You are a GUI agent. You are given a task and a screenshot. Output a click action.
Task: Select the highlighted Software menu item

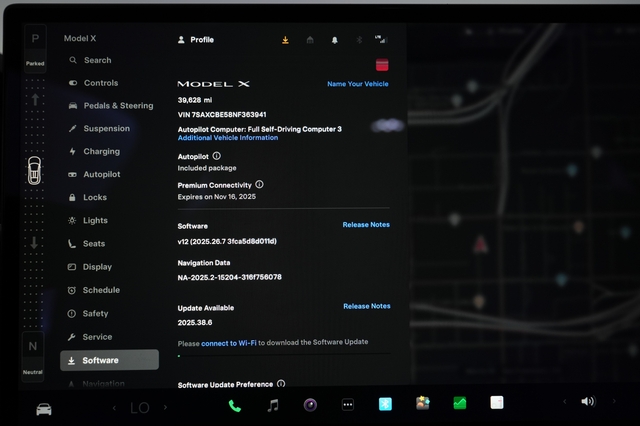[x=109, y=360]
